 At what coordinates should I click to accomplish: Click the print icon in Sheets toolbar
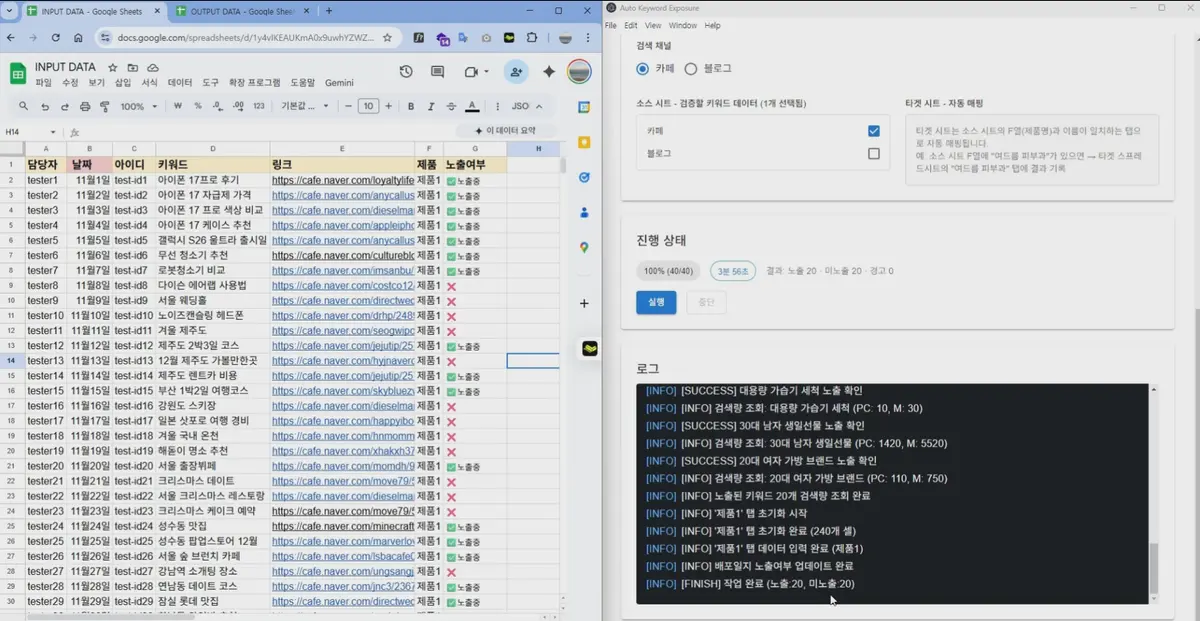pos(85,106)
